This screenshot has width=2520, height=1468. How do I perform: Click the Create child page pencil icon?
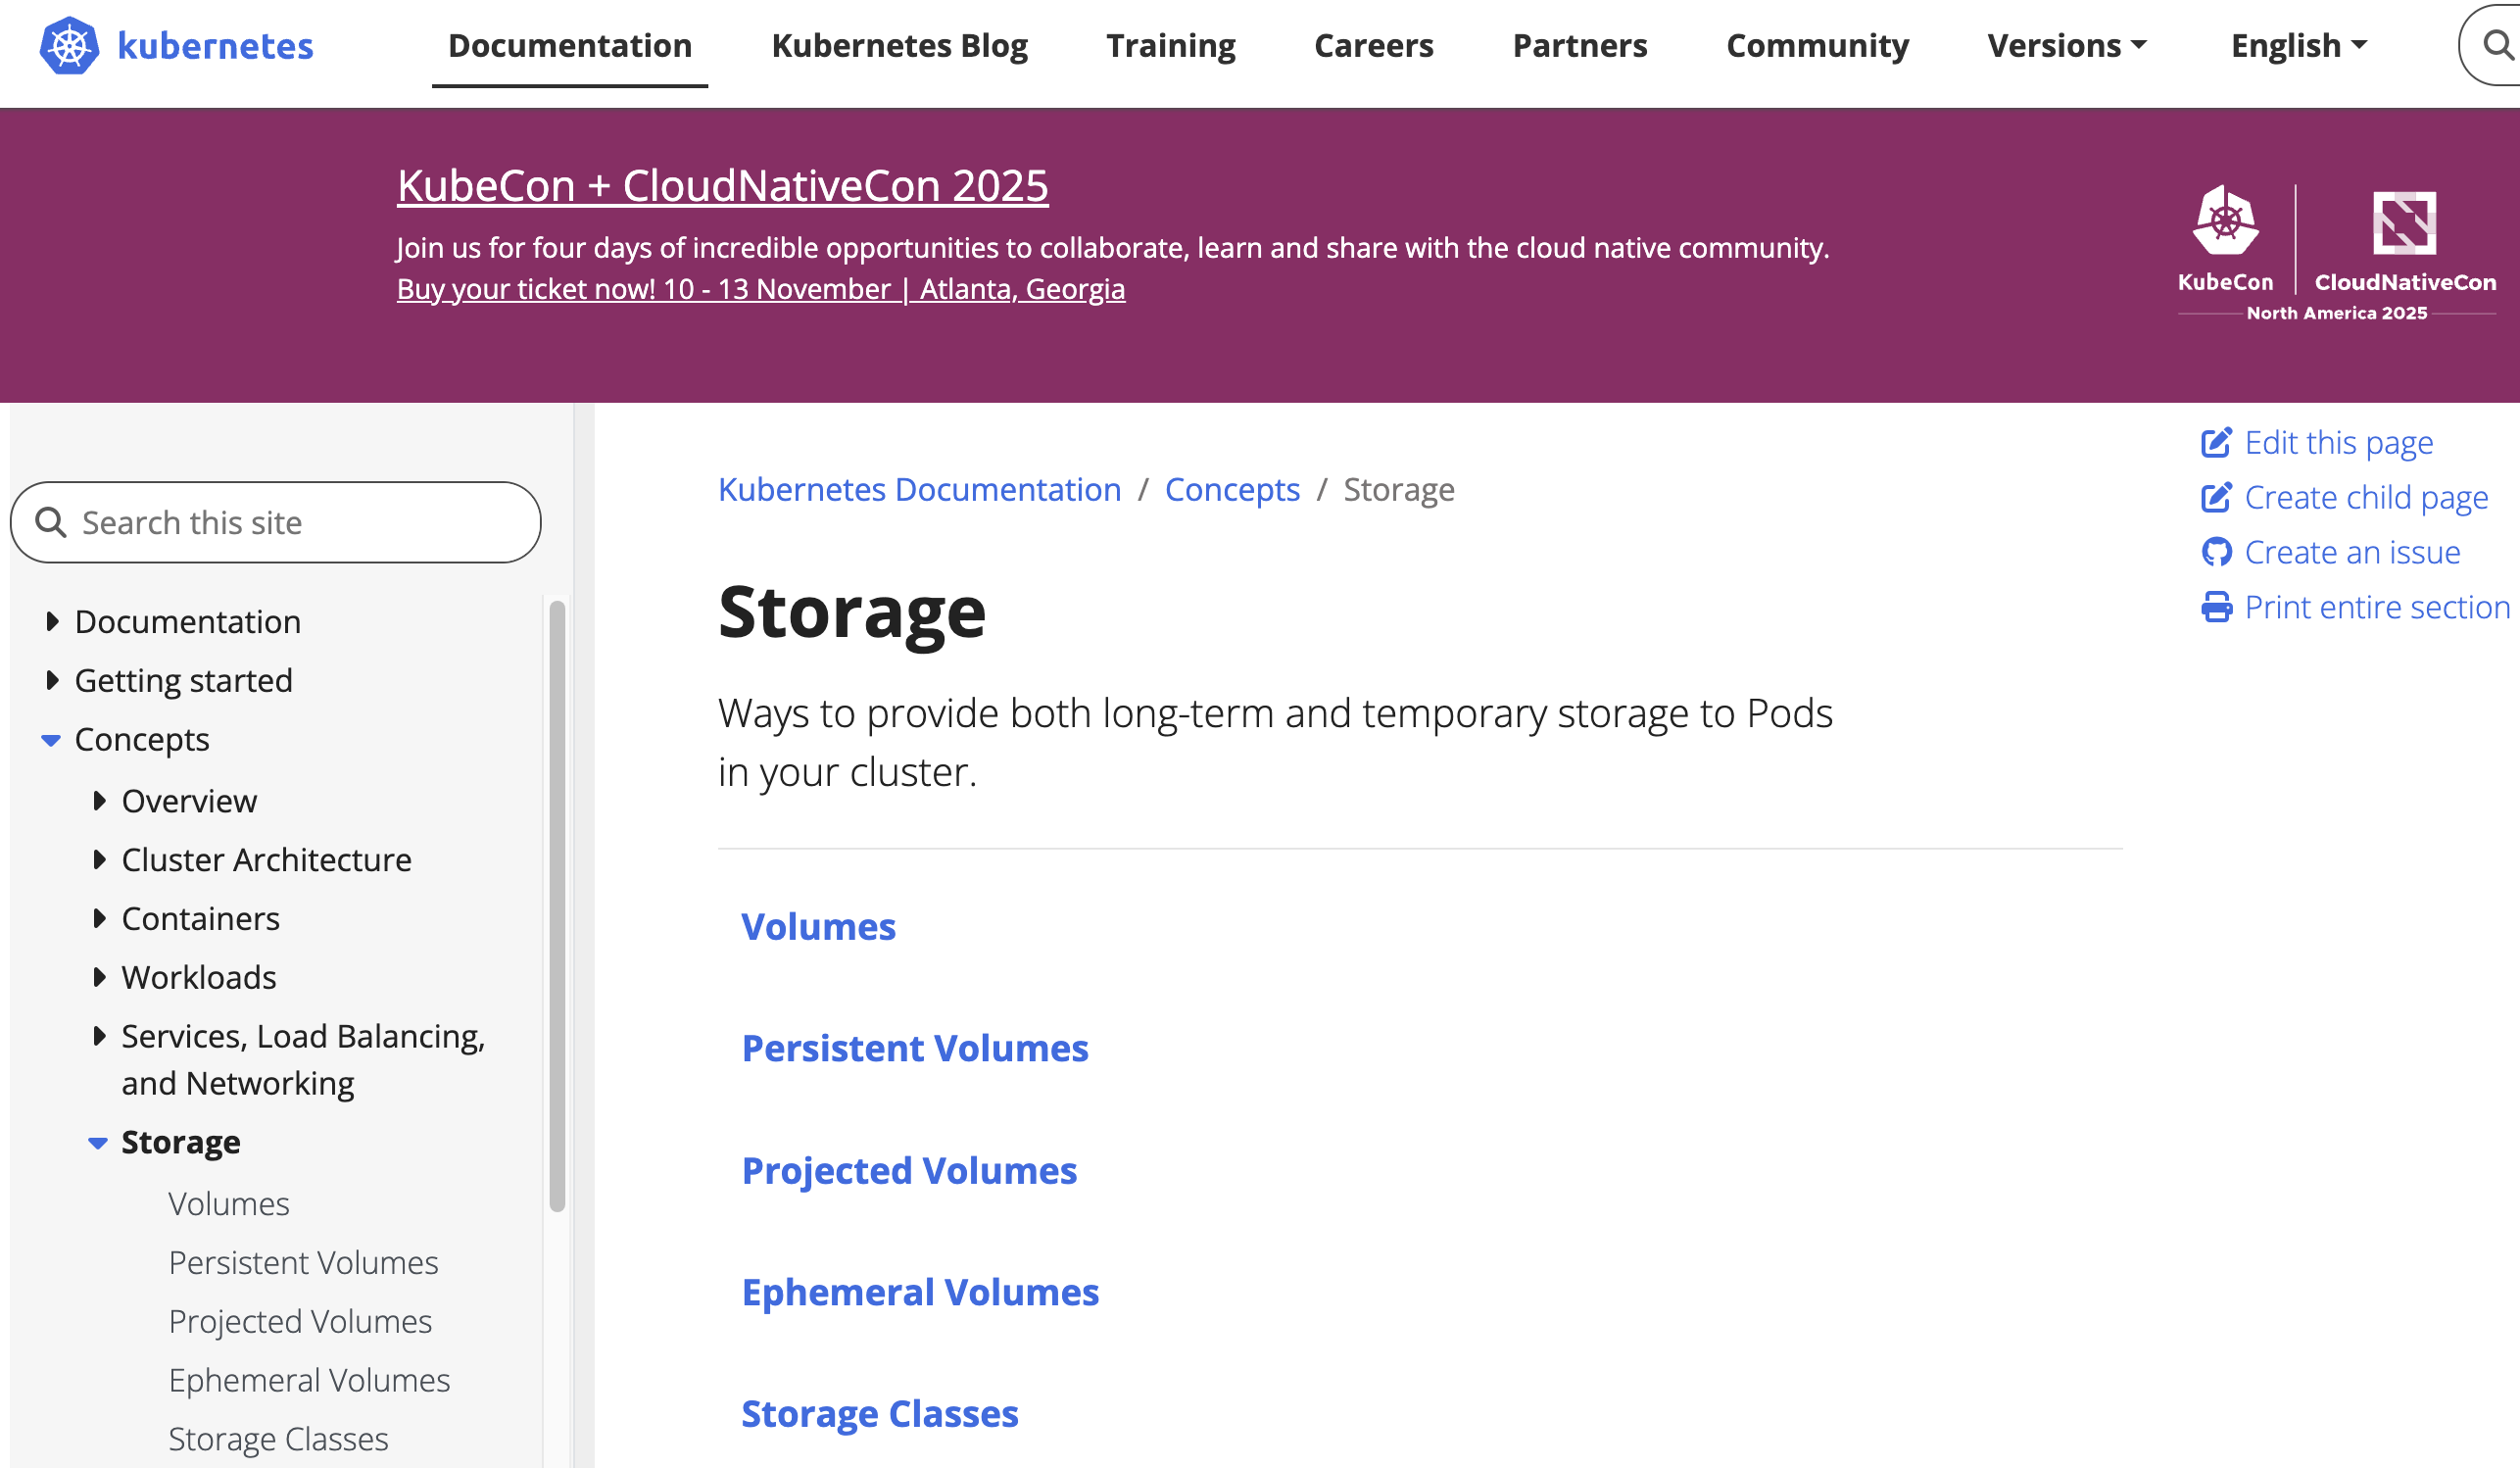point(2215,498)
